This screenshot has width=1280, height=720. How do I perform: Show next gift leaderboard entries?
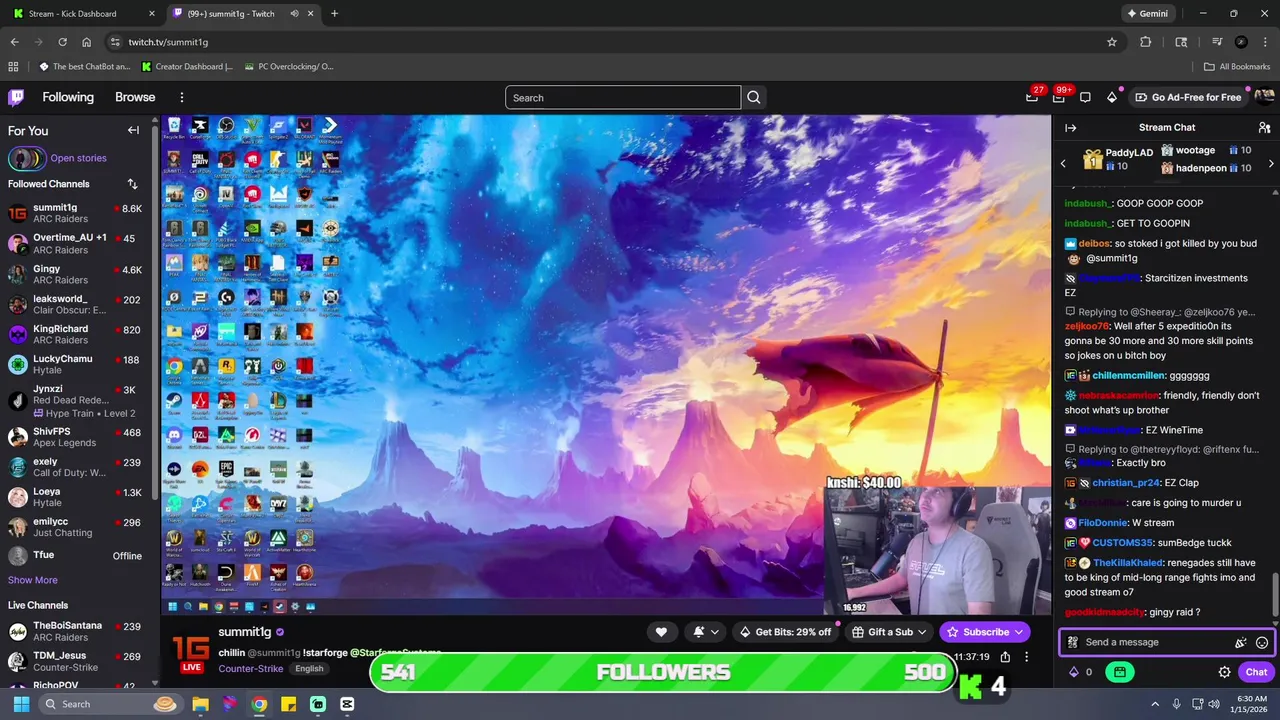click(x=1271, y=163)
